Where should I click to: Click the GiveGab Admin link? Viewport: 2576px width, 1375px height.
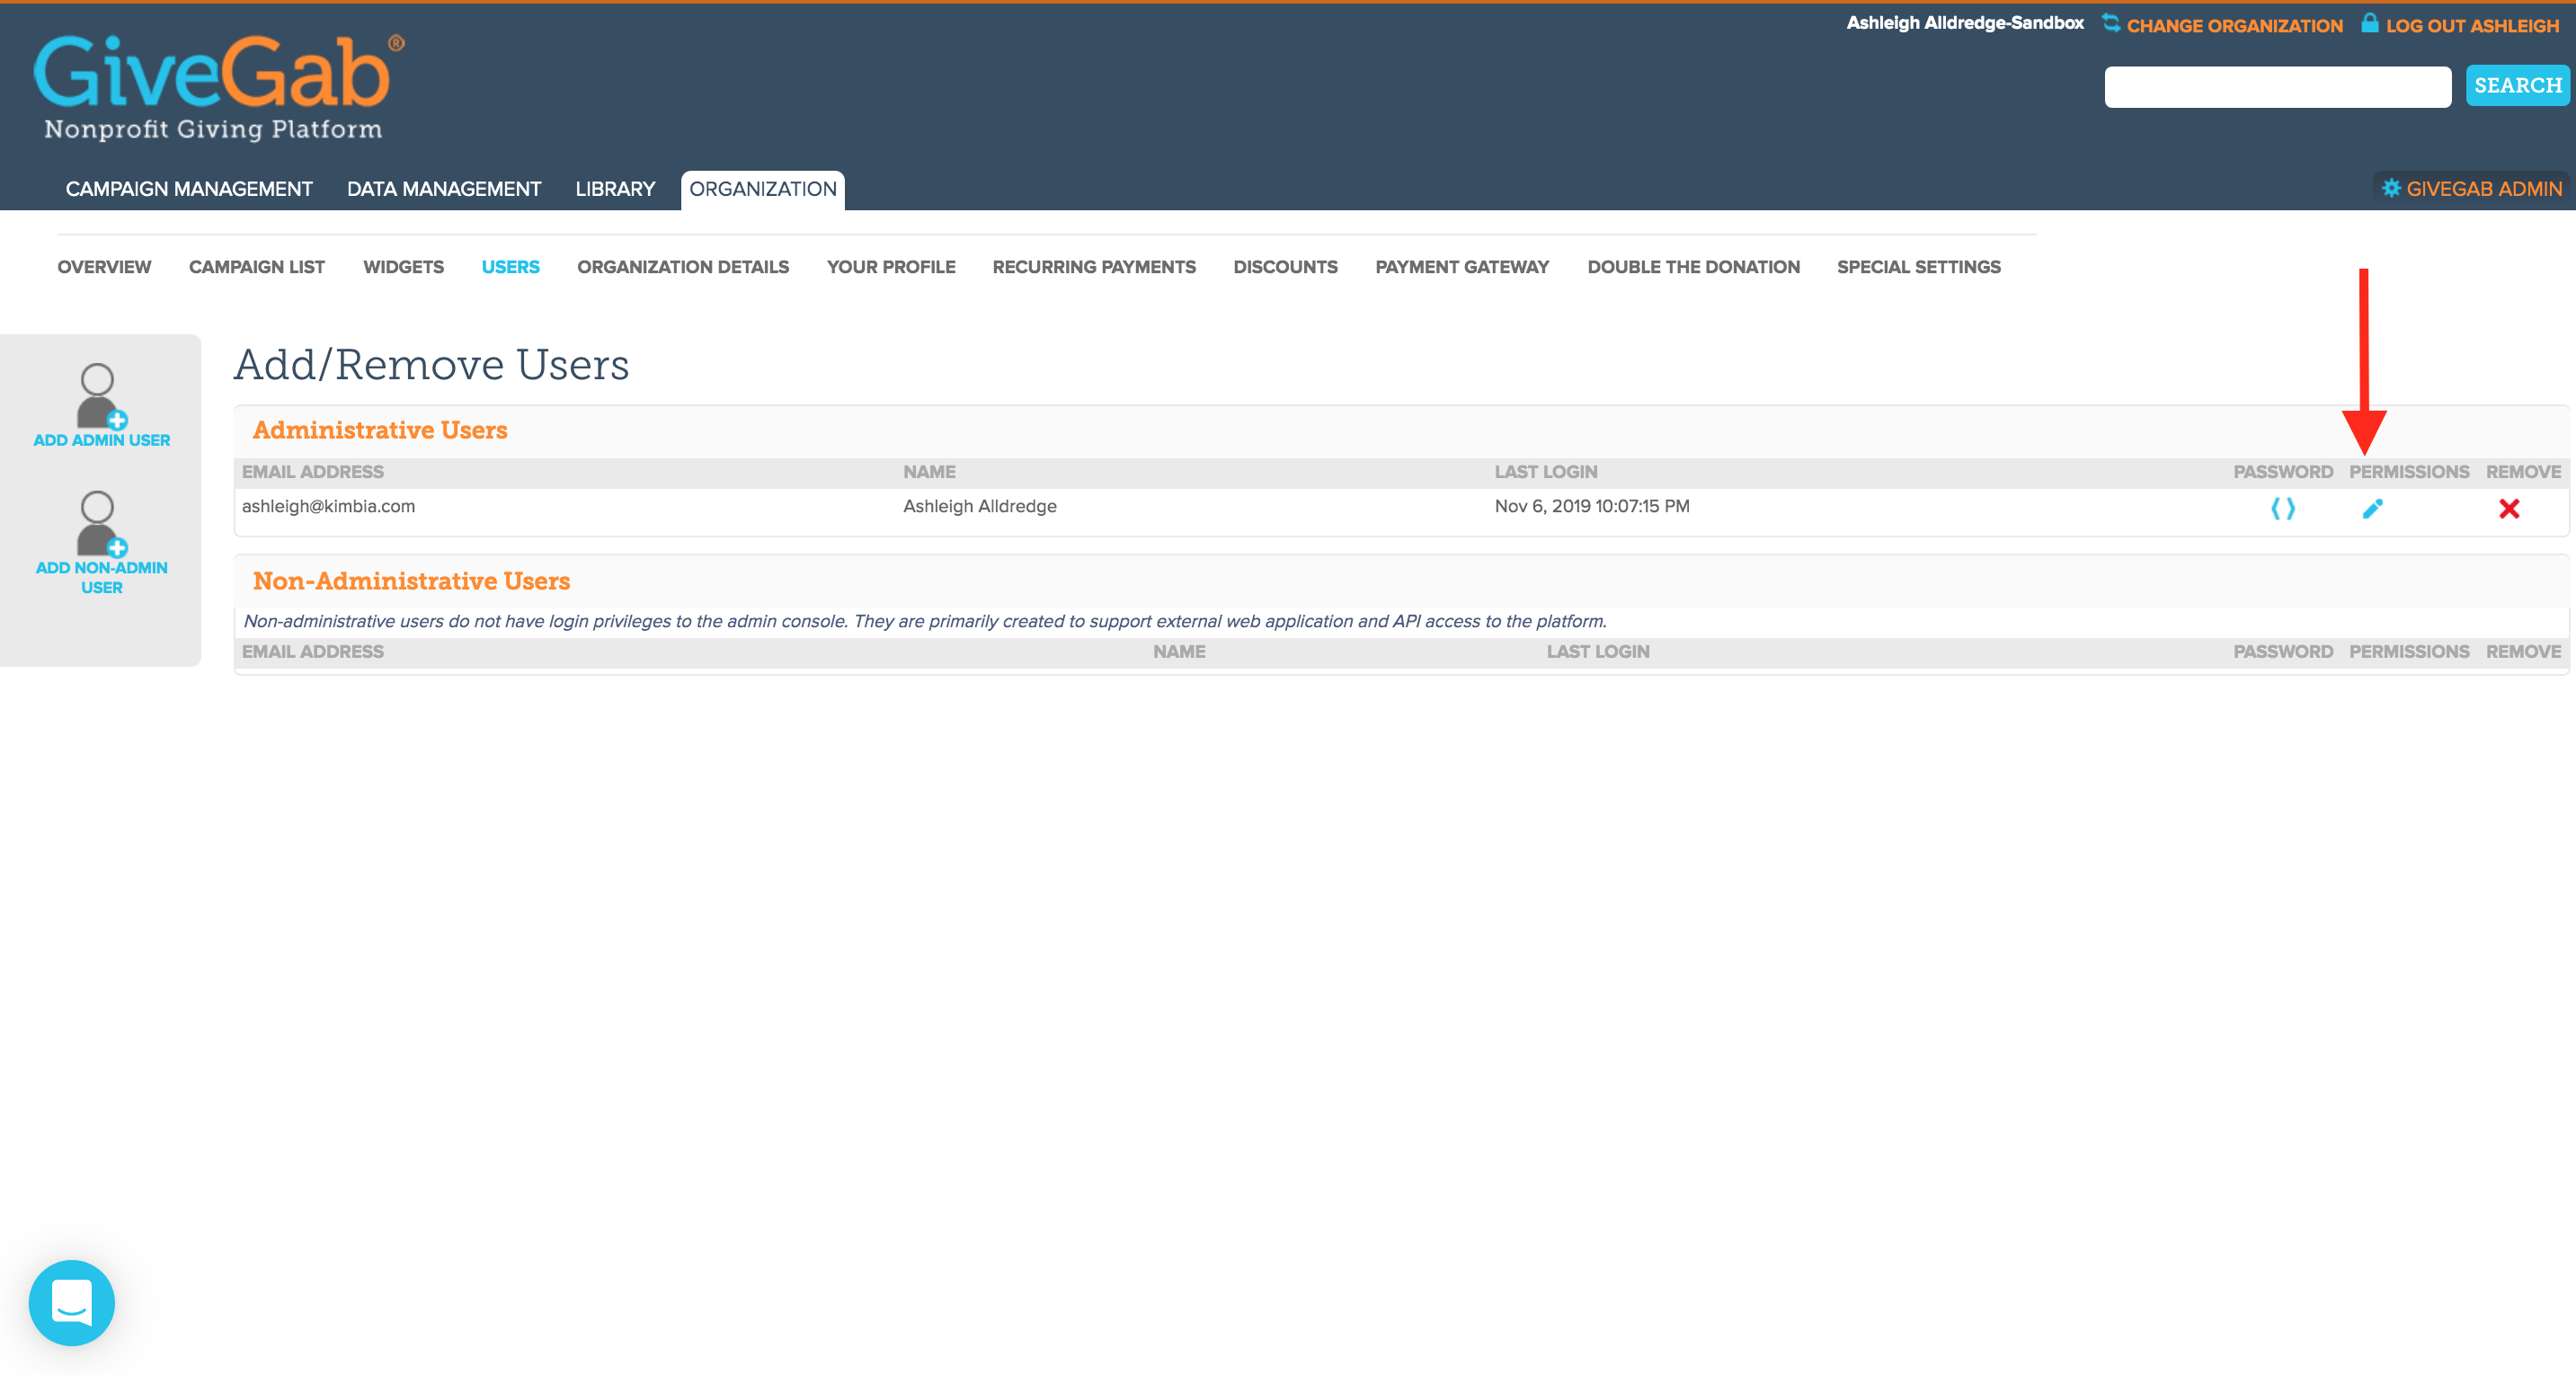2484,189
